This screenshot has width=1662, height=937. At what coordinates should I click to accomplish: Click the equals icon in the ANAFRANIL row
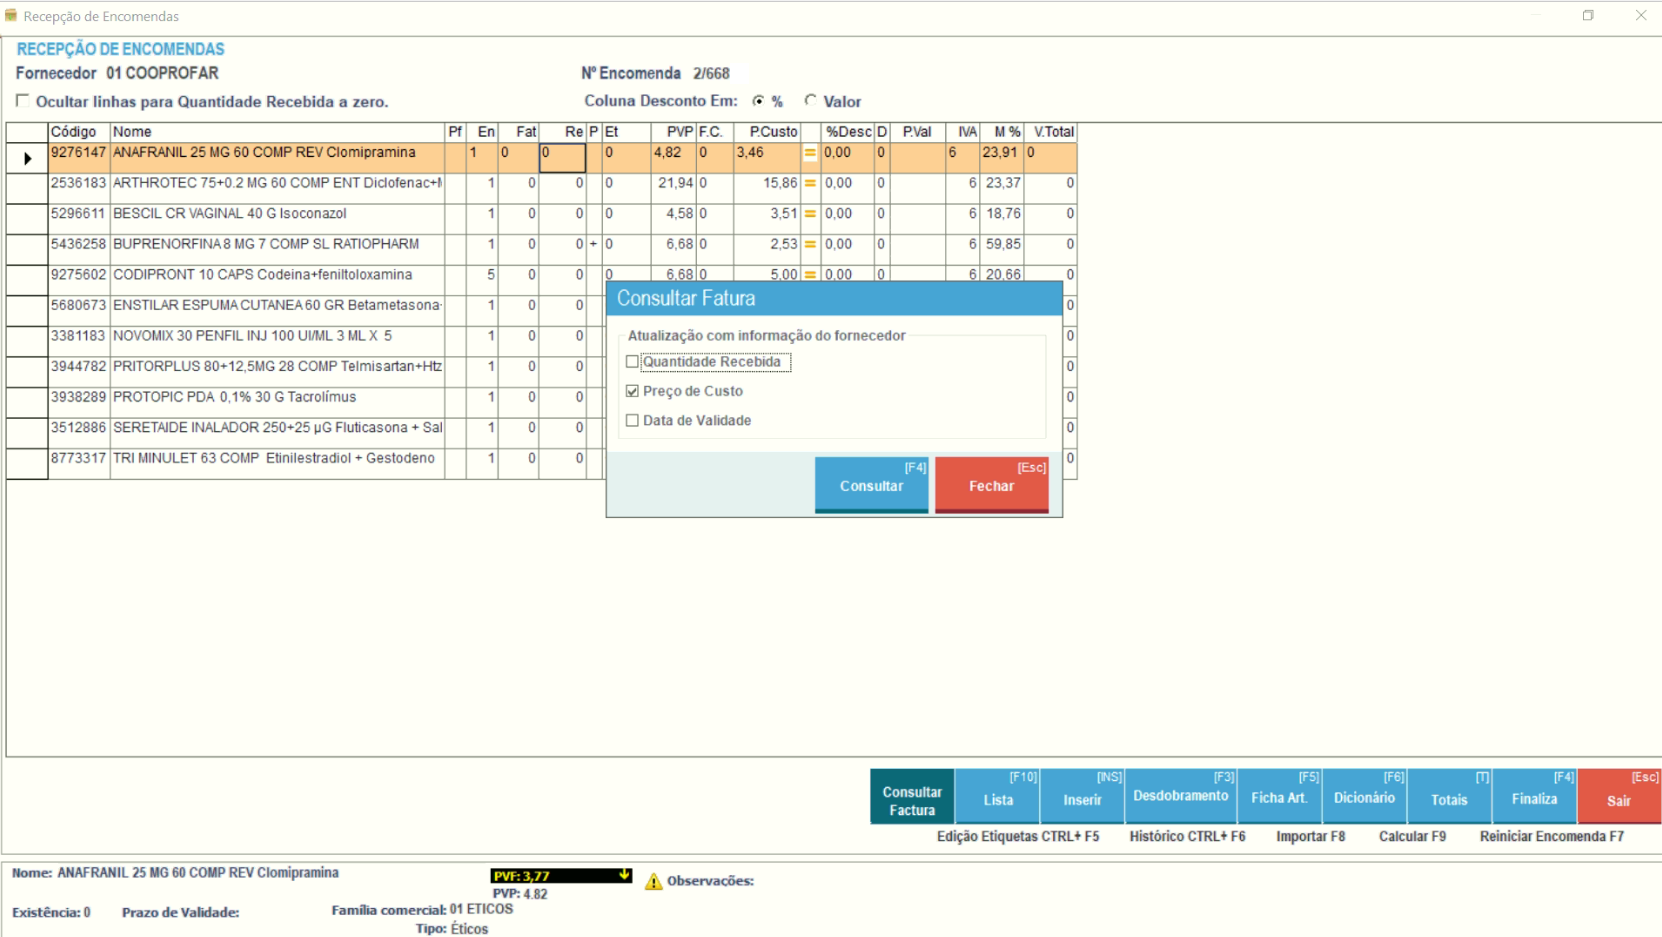pos(810,153)
